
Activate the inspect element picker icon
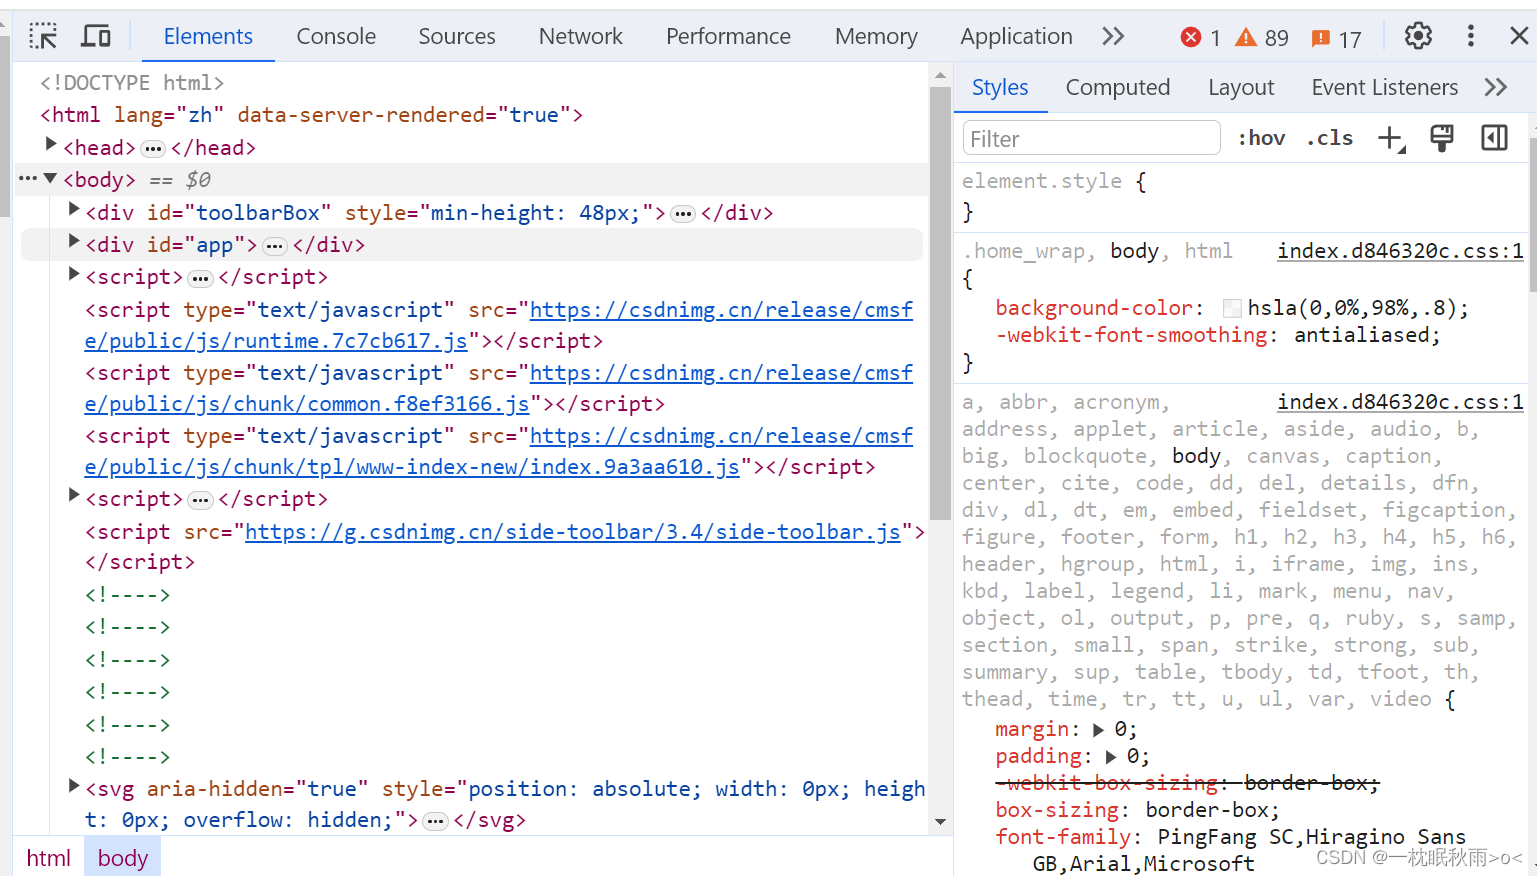point(43,37)
